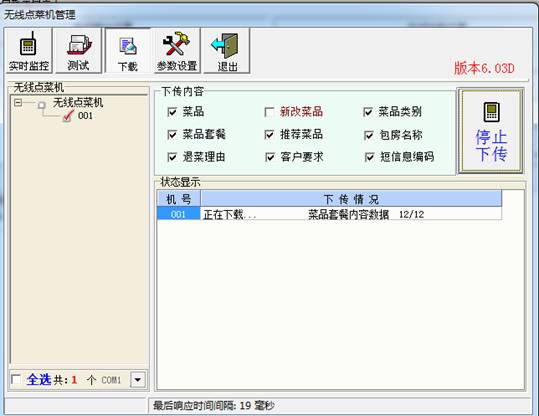
Task: Open the 实时监控 real-time monitor tool
Action: point(29,51)
